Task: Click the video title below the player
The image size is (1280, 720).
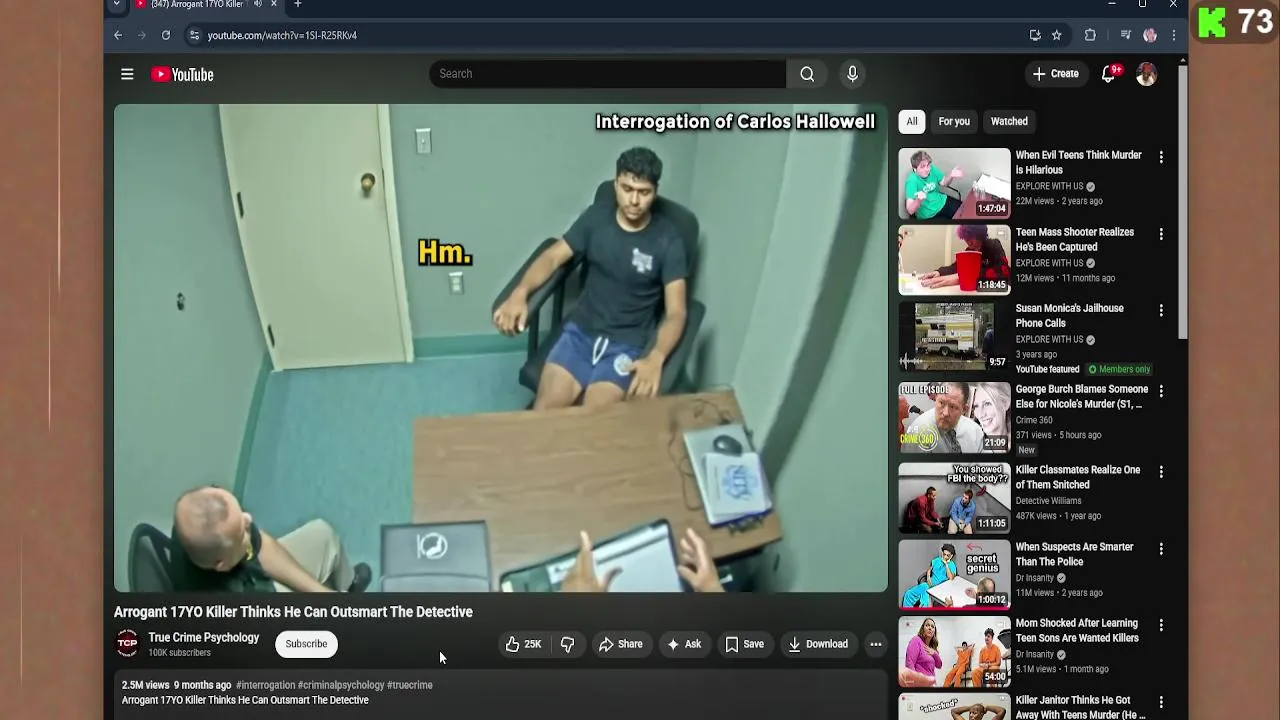Action: [x=293, y=612]
